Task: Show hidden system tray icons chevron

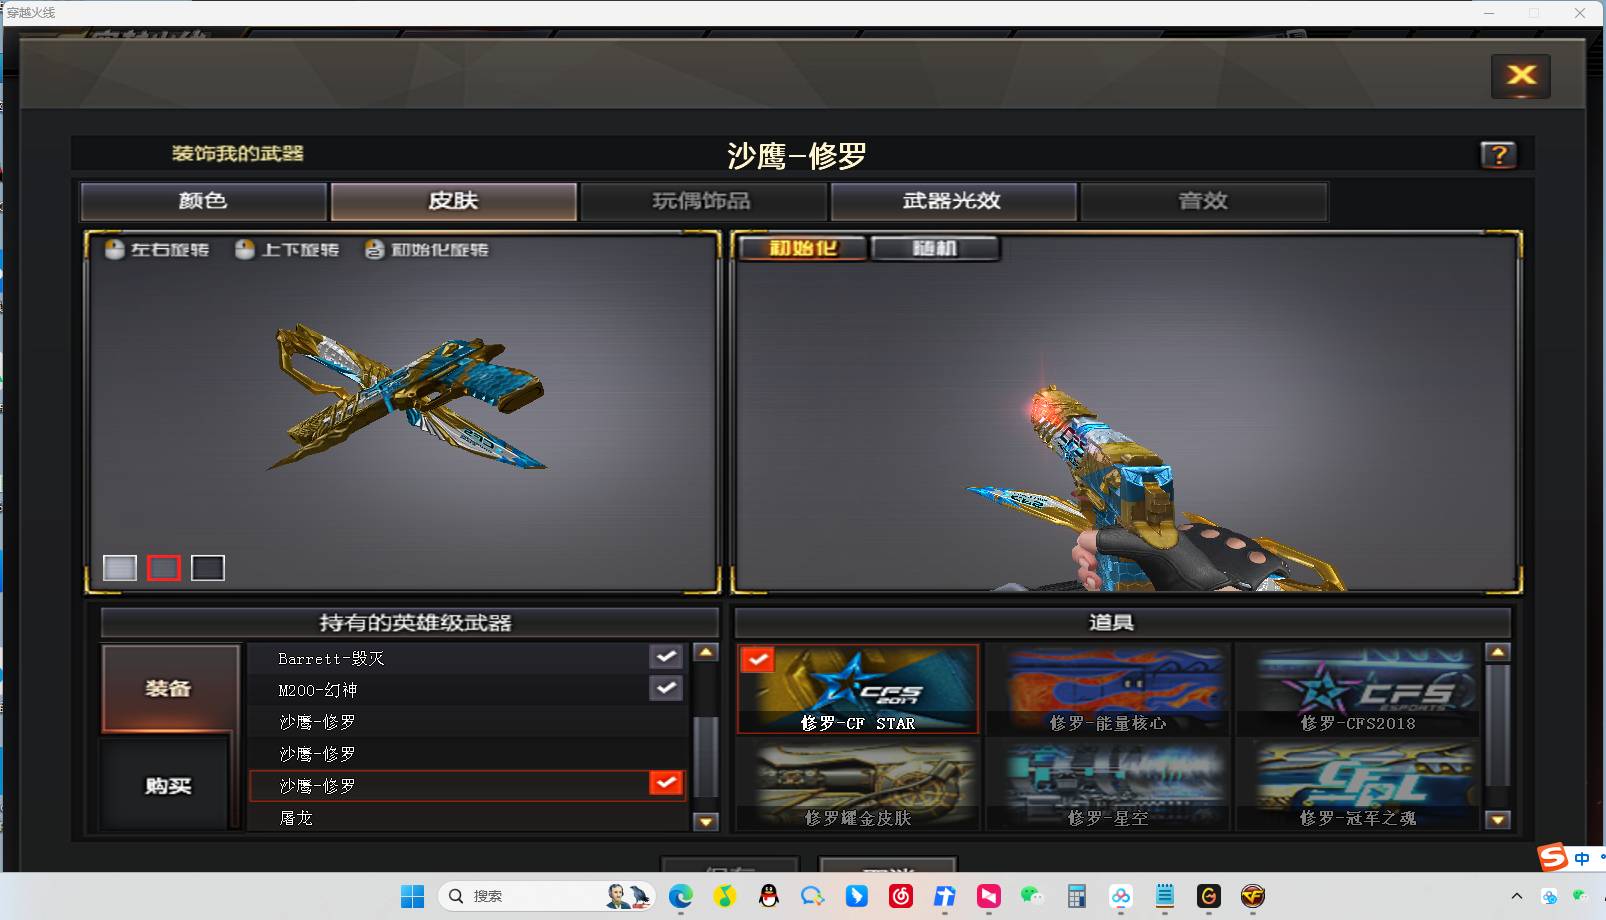Action: point(1516,896)
